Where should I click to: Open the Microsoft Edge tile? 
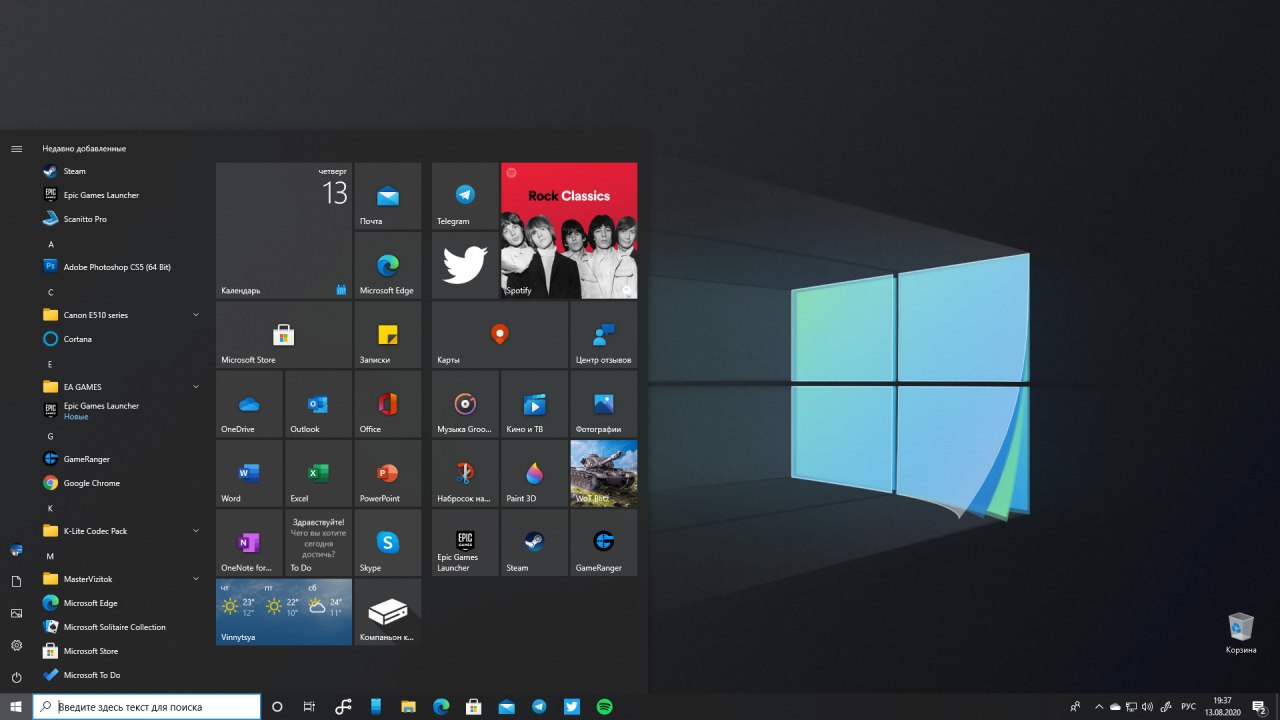tap(387, 265)
